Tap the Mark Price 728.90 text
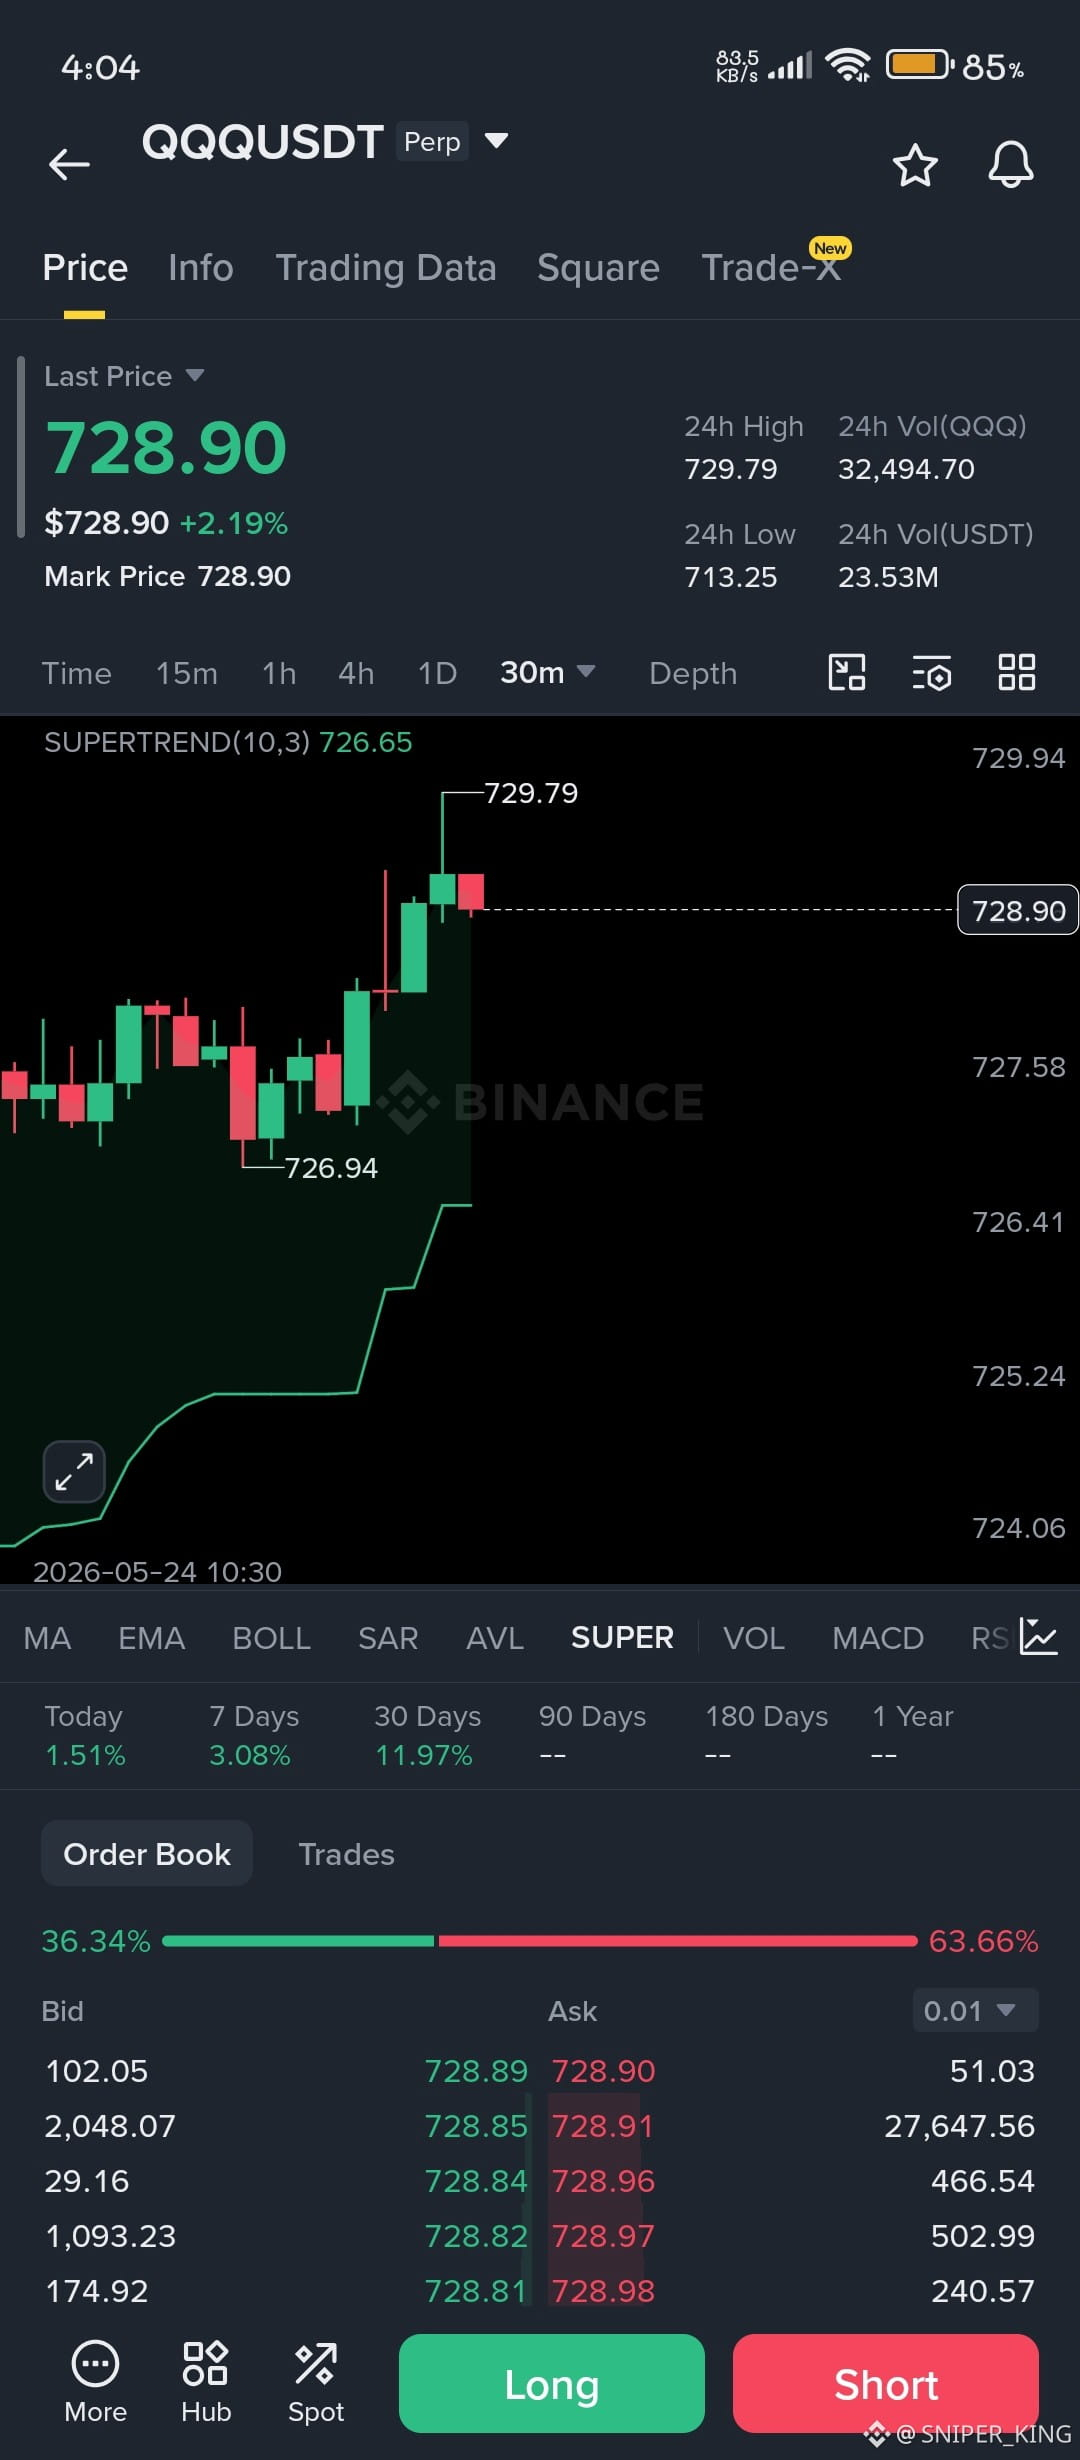Image resolution: width=1080 pixels, height=2460 pixels. pyautogui.click(x=168, y=576)
